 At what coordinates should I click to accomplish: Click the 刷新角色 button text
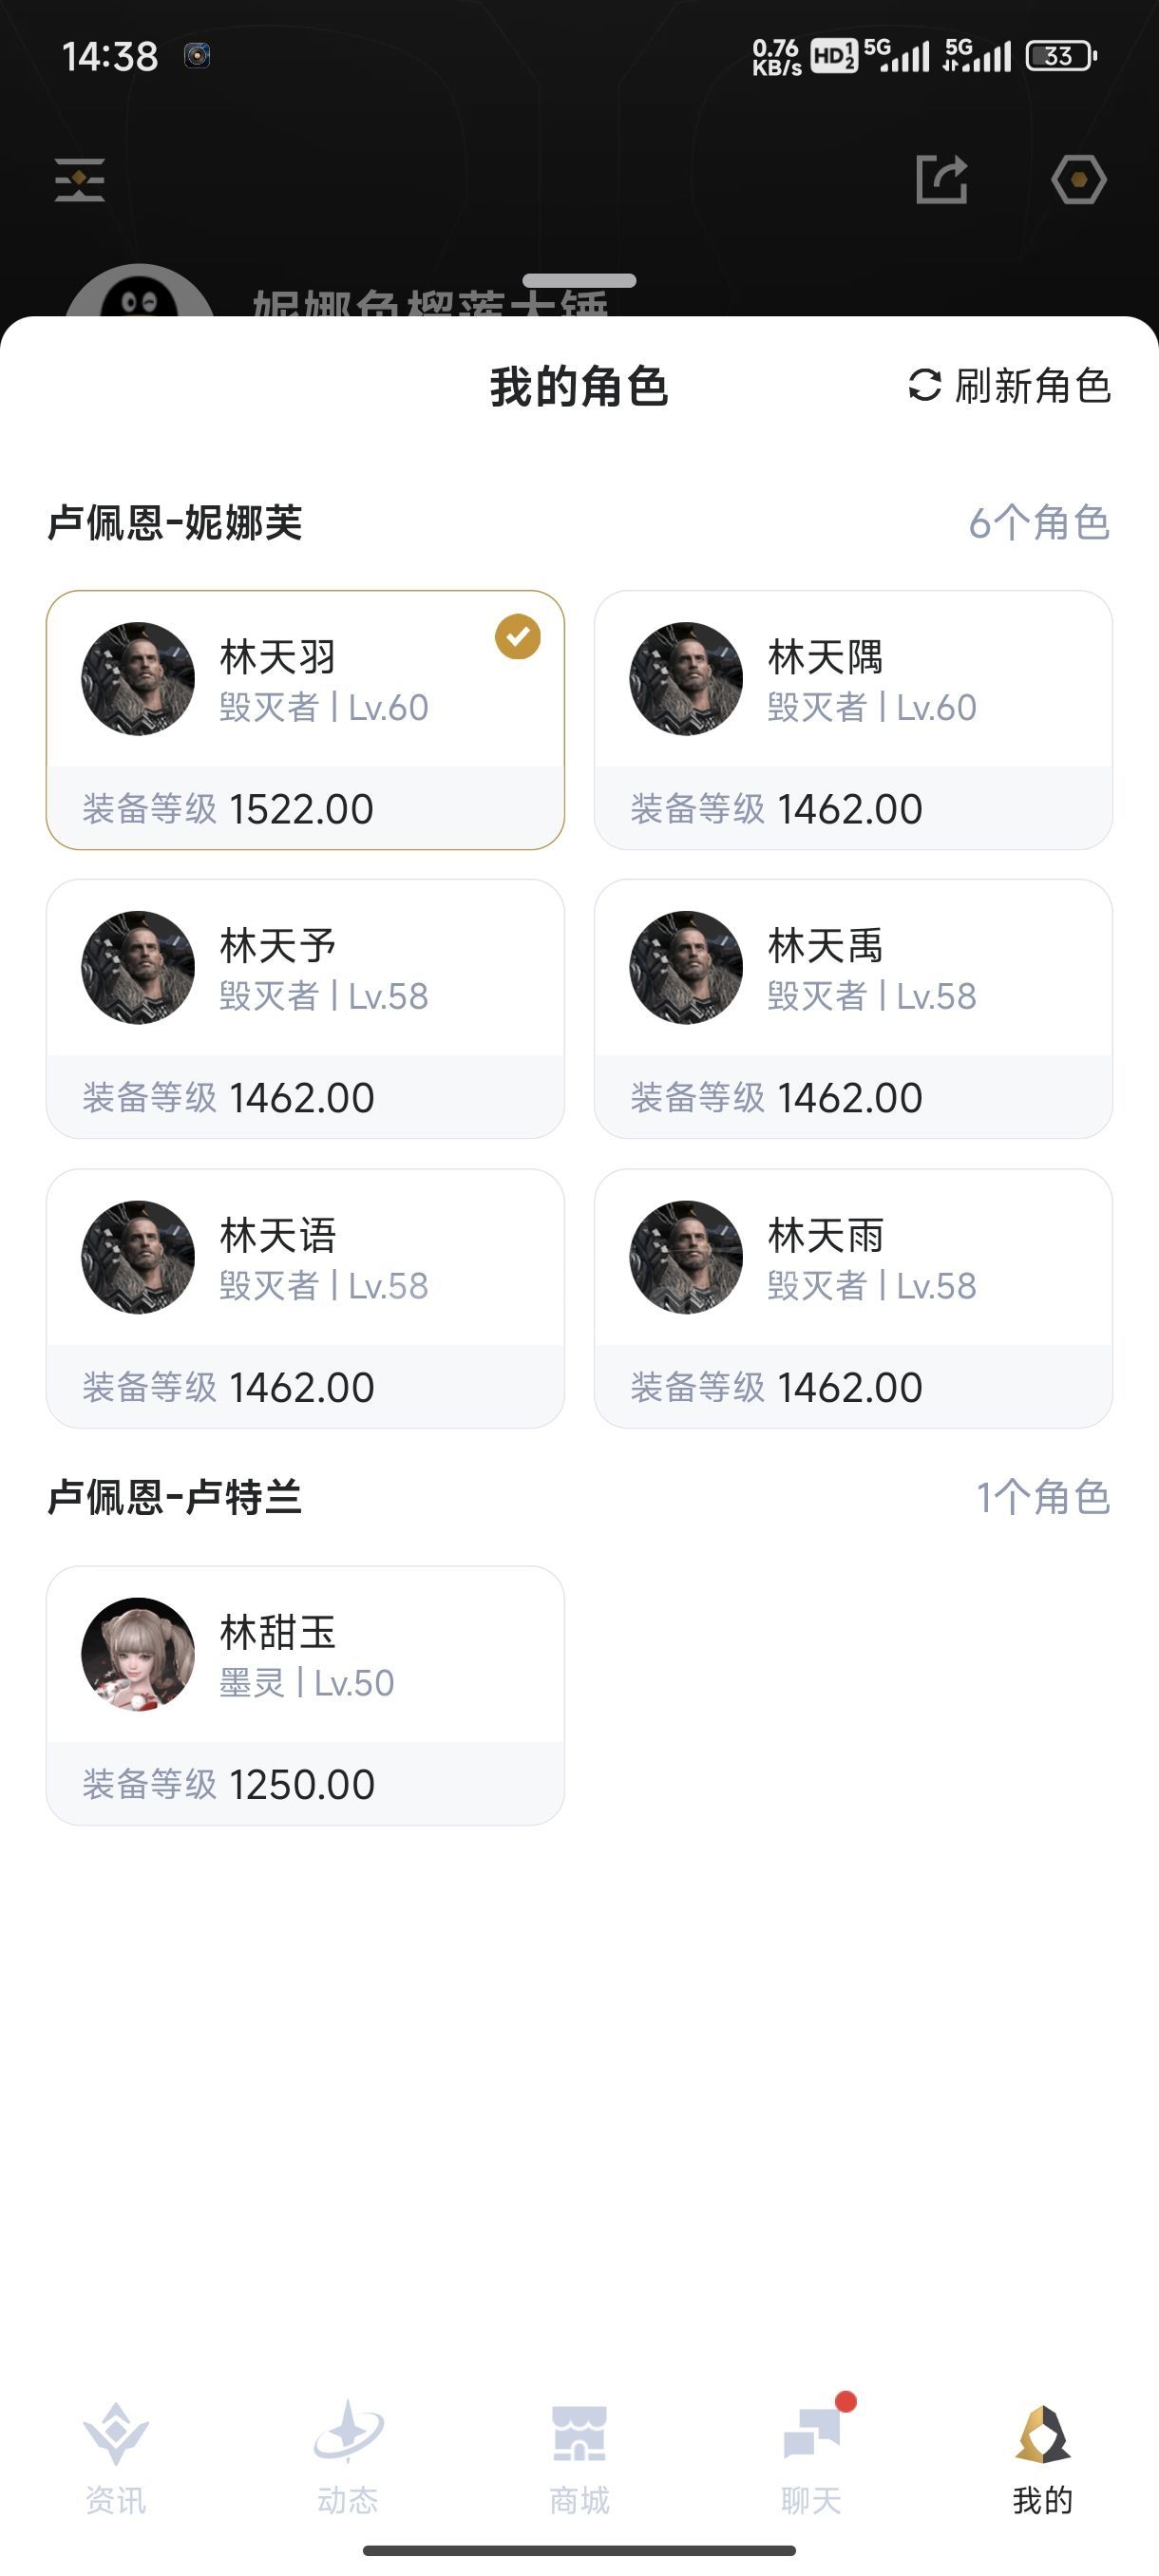click(x=1032, y=386)
